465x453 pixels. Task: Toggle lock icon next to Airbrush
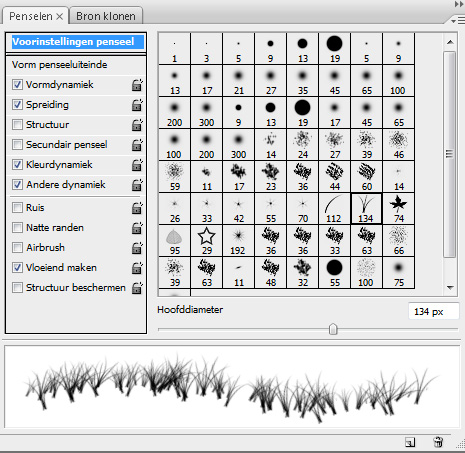tap(137, 248)
